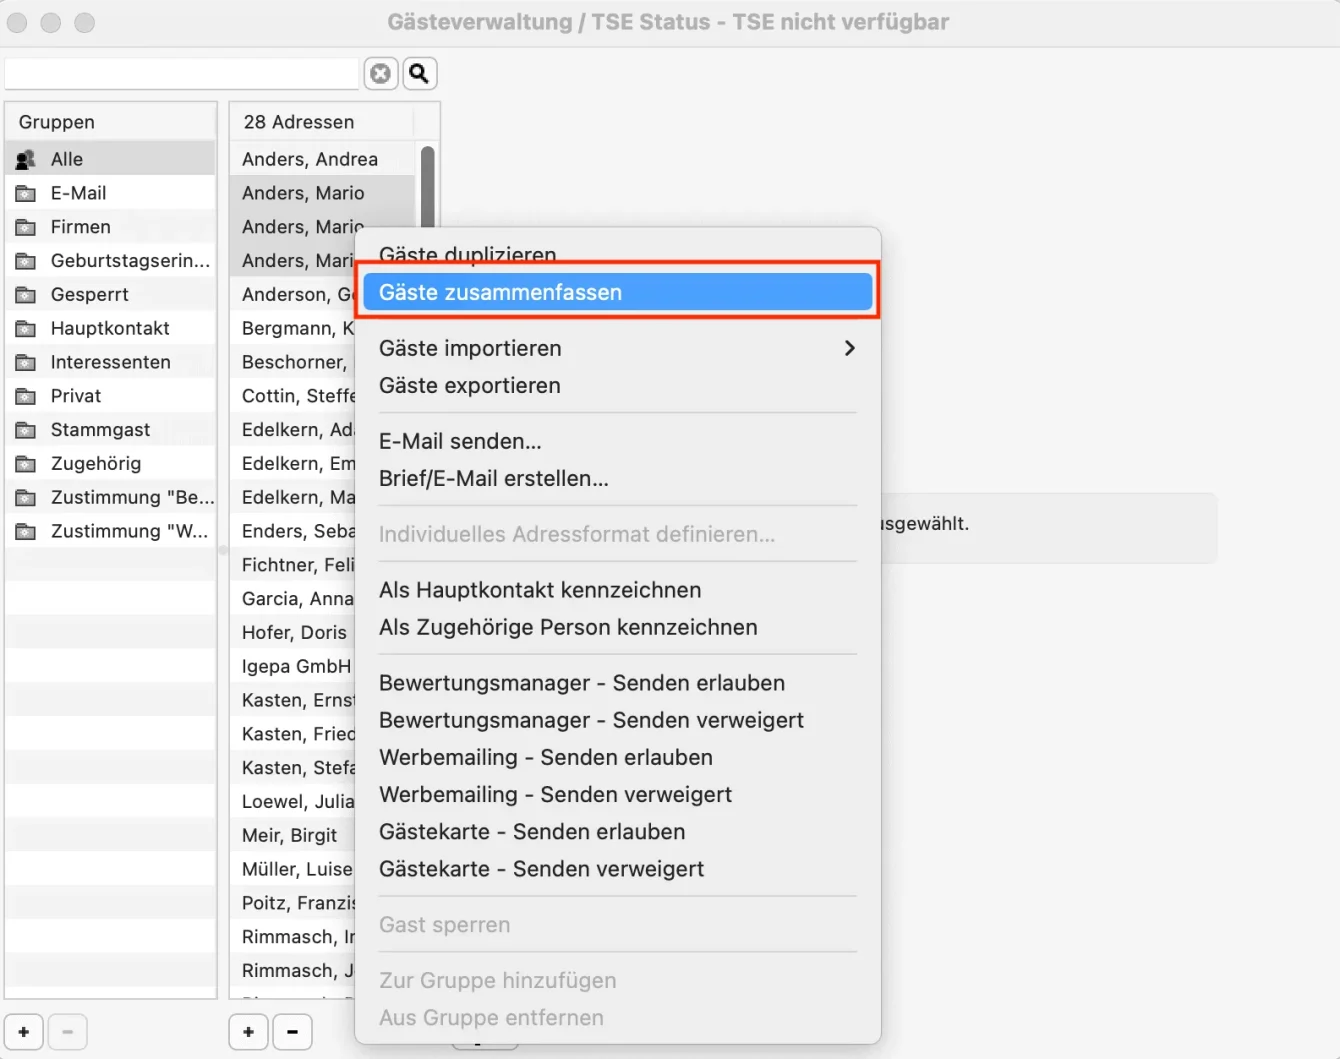Select Bewertungsmanager - Senden verweigert
1340x1059 pixels.
tap(617, 720)
